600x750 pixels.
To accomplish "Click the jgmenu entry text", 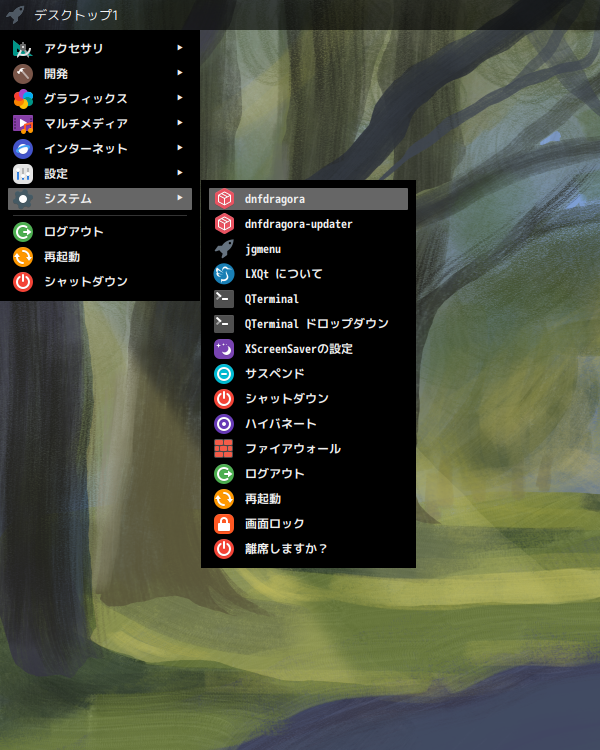I will coord(263,250).
